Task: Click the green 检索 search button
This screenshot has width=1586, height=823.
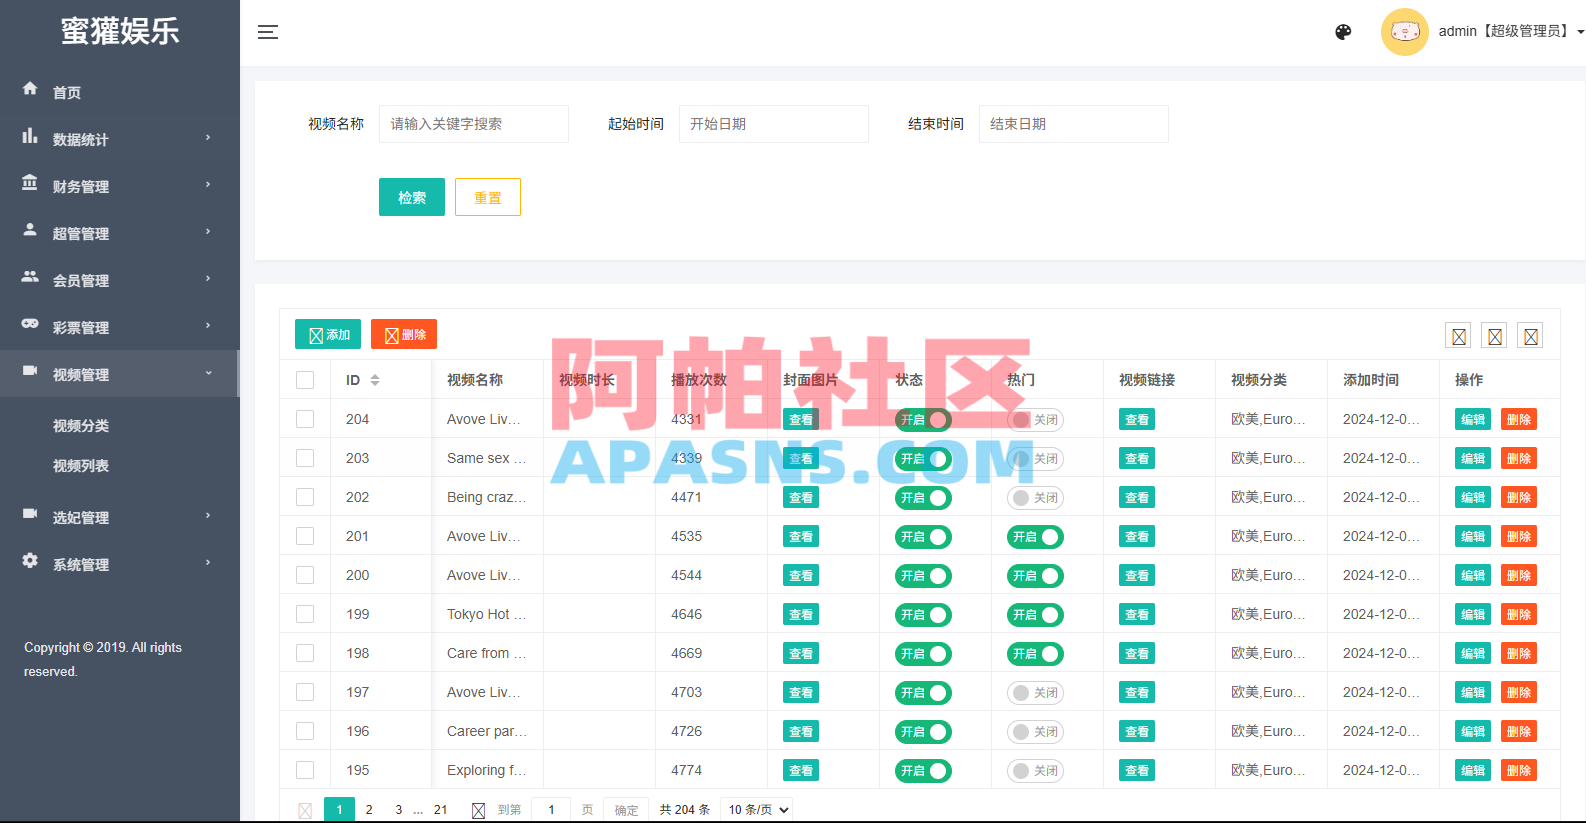Action: click(x=412, y=197)
